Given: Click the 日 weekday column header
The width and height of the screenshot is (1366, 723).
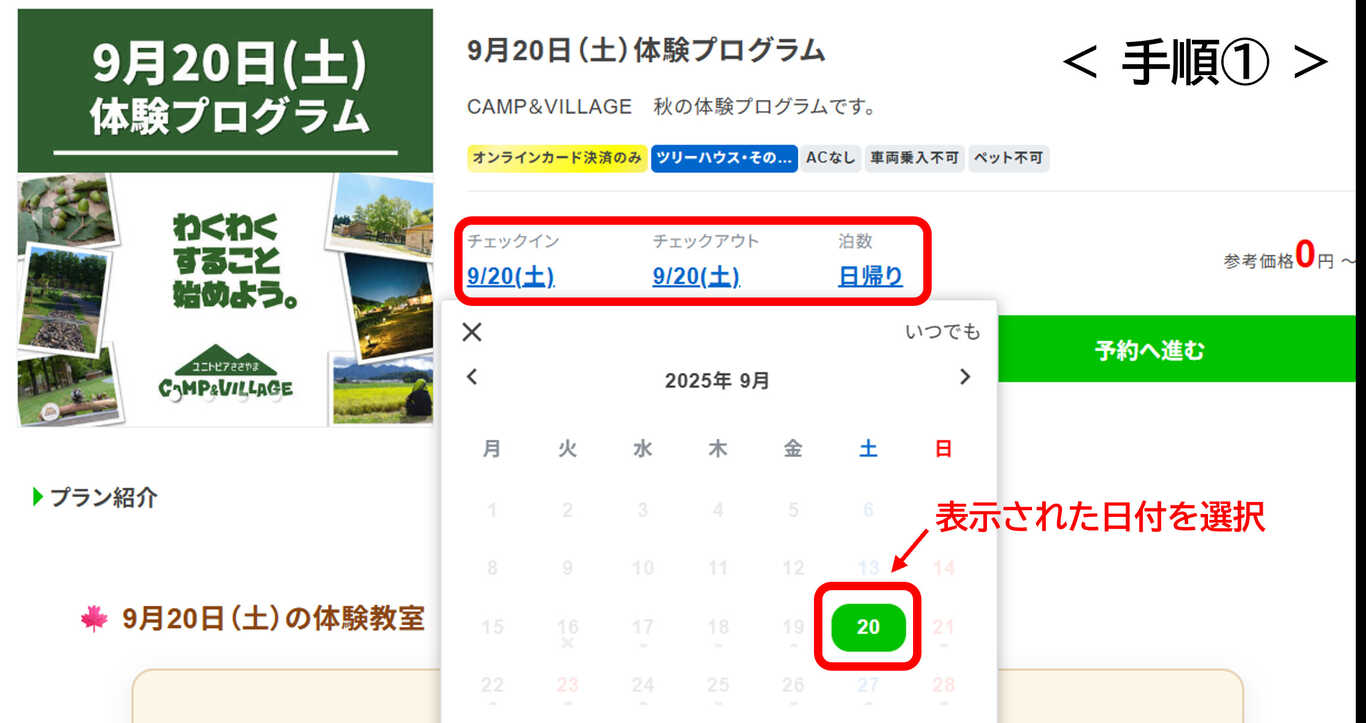Looking at the screenshot, I should 943,450.
